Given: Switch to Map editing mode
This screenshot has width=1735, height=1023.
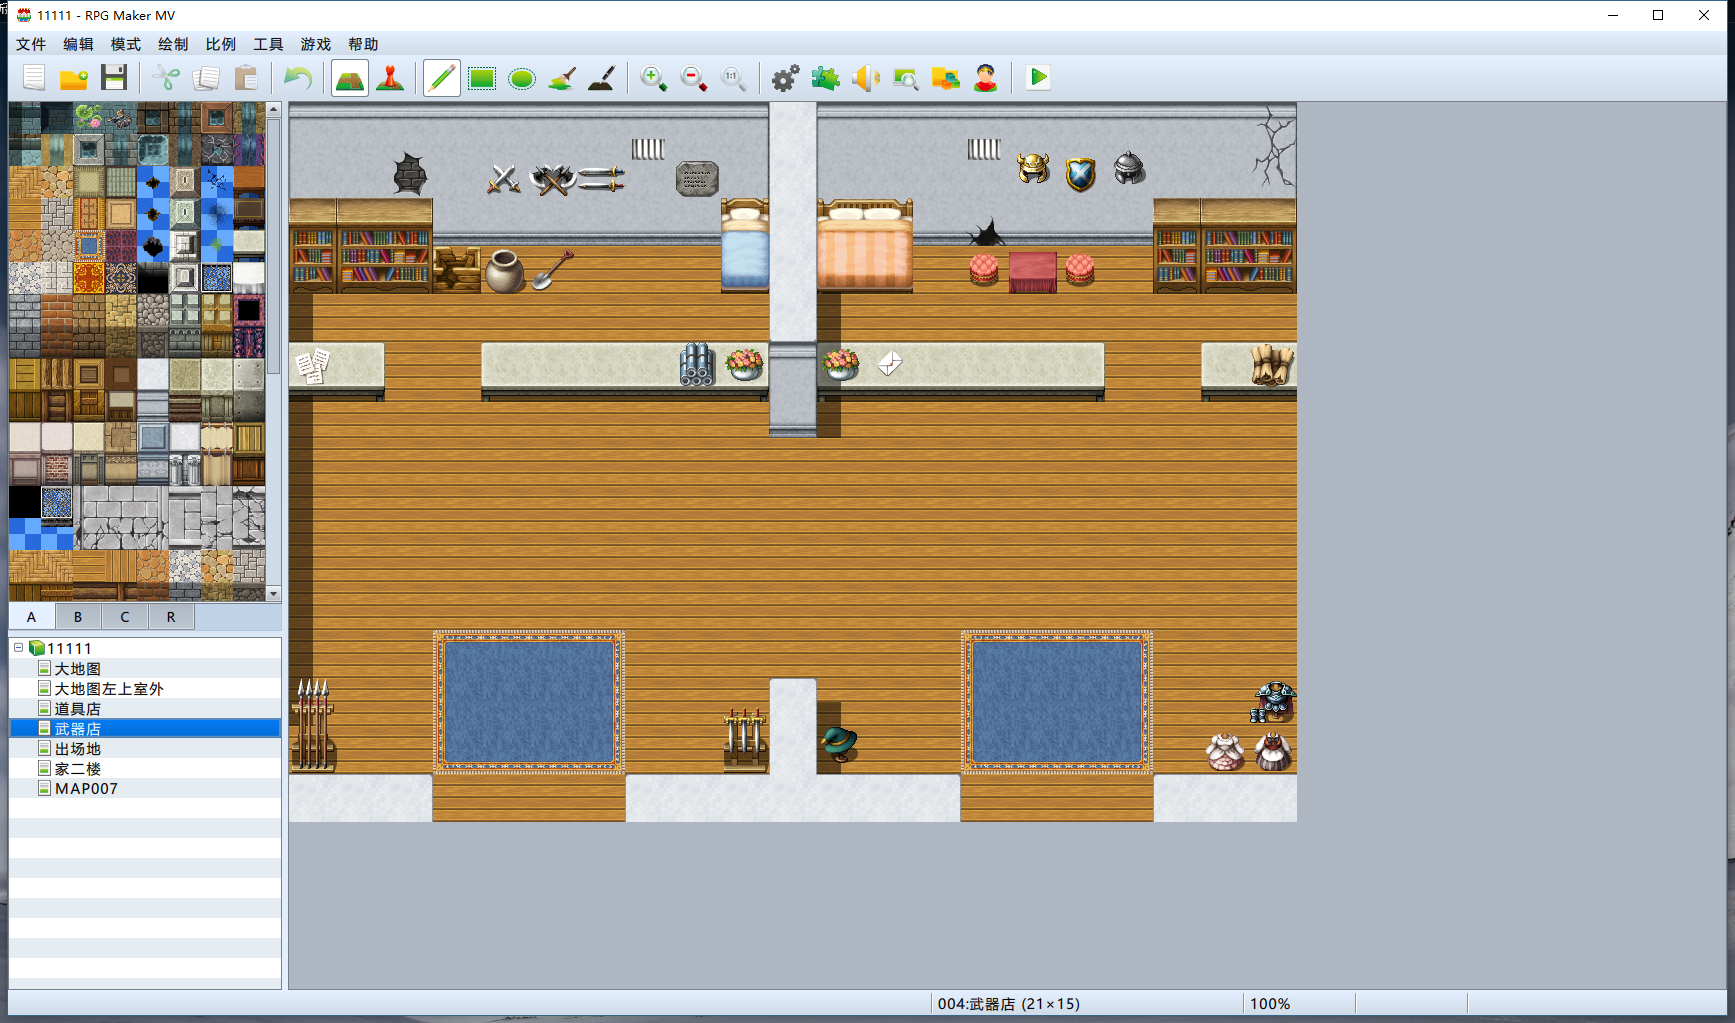Looking at the screenshot, I should pyautogui.click(x=350, y=78).
